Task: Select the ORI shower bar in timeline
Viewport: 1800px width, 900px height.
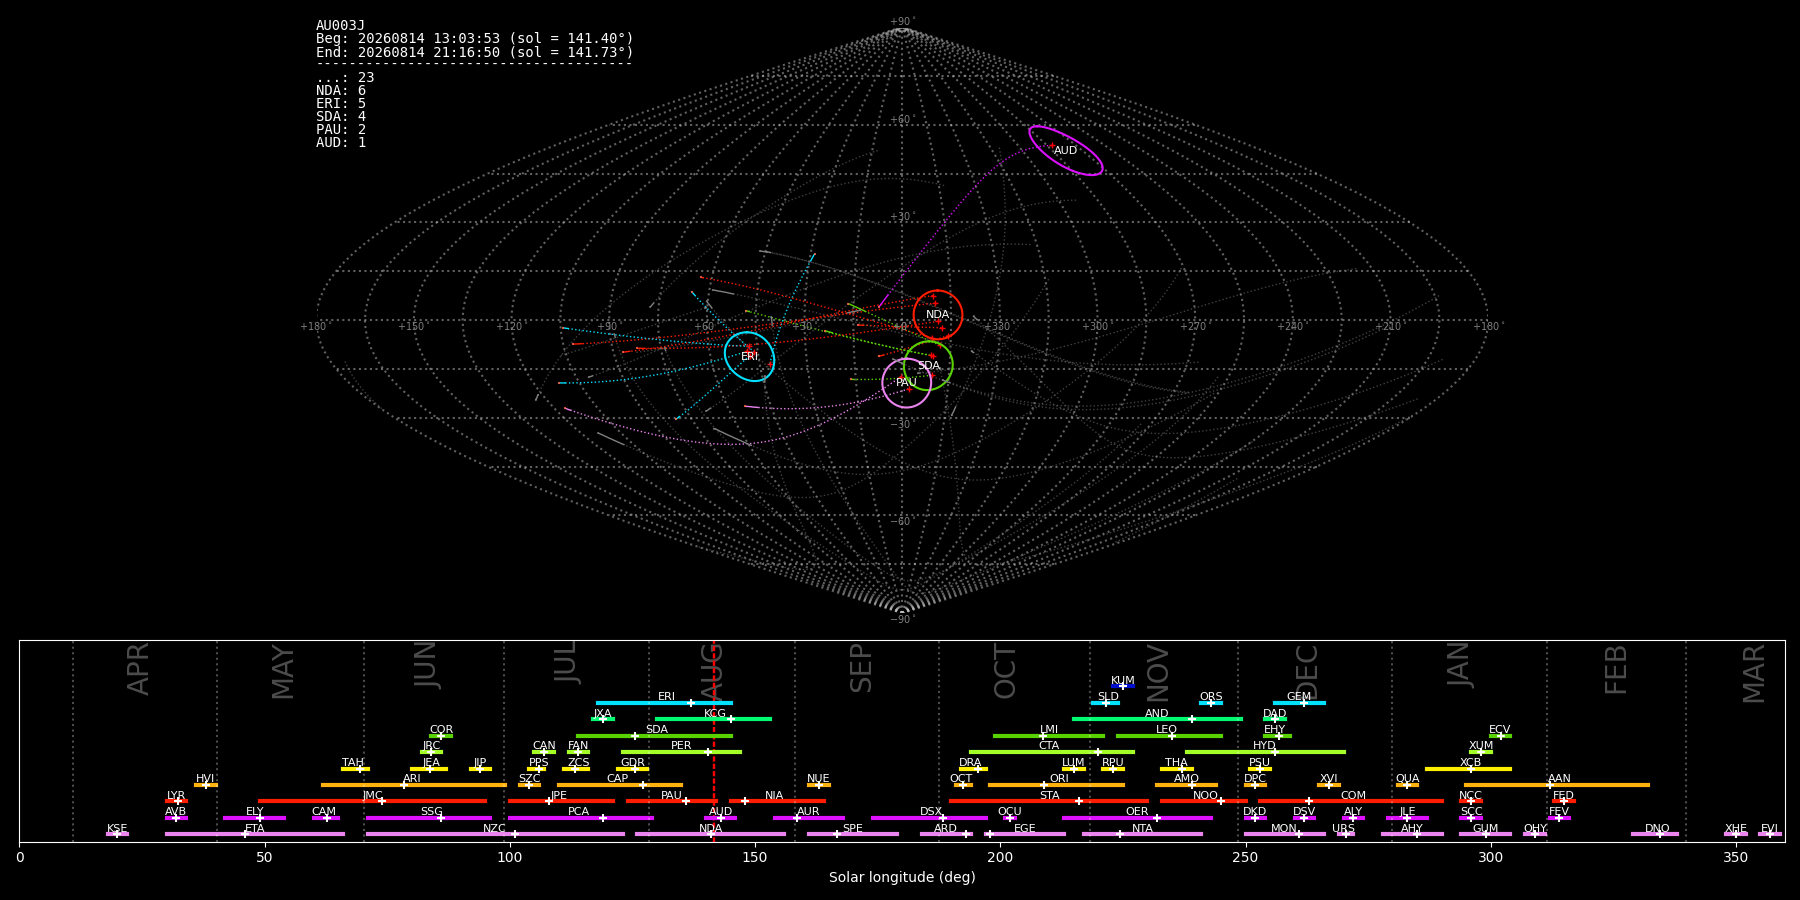Action: pos(1056,785)
